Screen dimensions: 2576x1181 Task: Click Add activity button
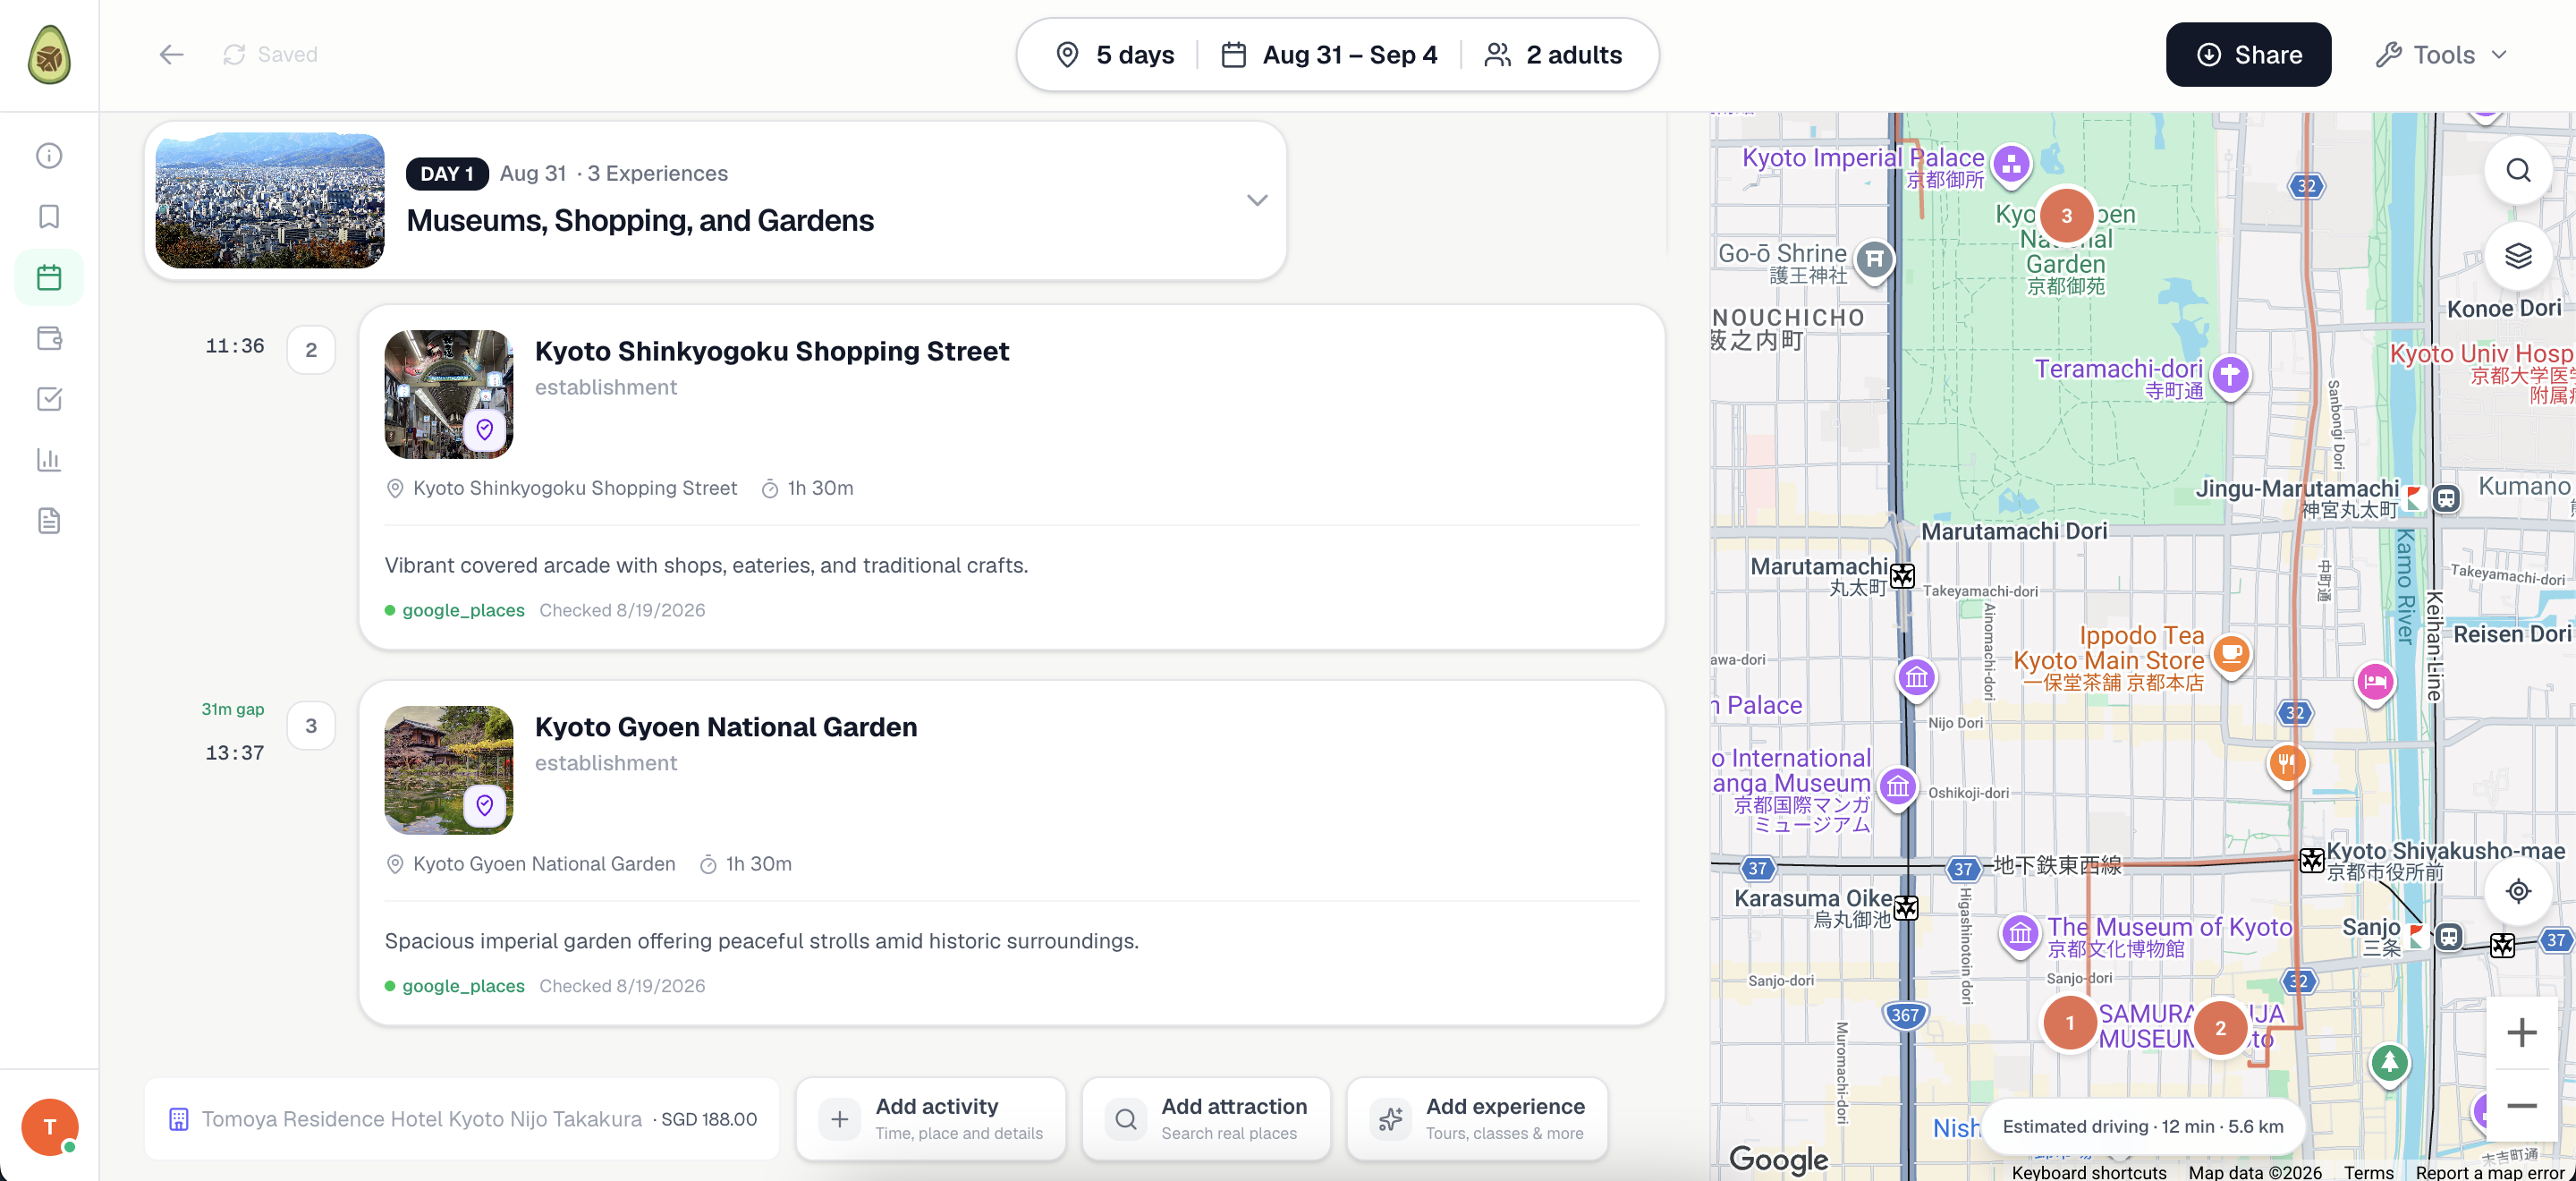coord(931,1119)
